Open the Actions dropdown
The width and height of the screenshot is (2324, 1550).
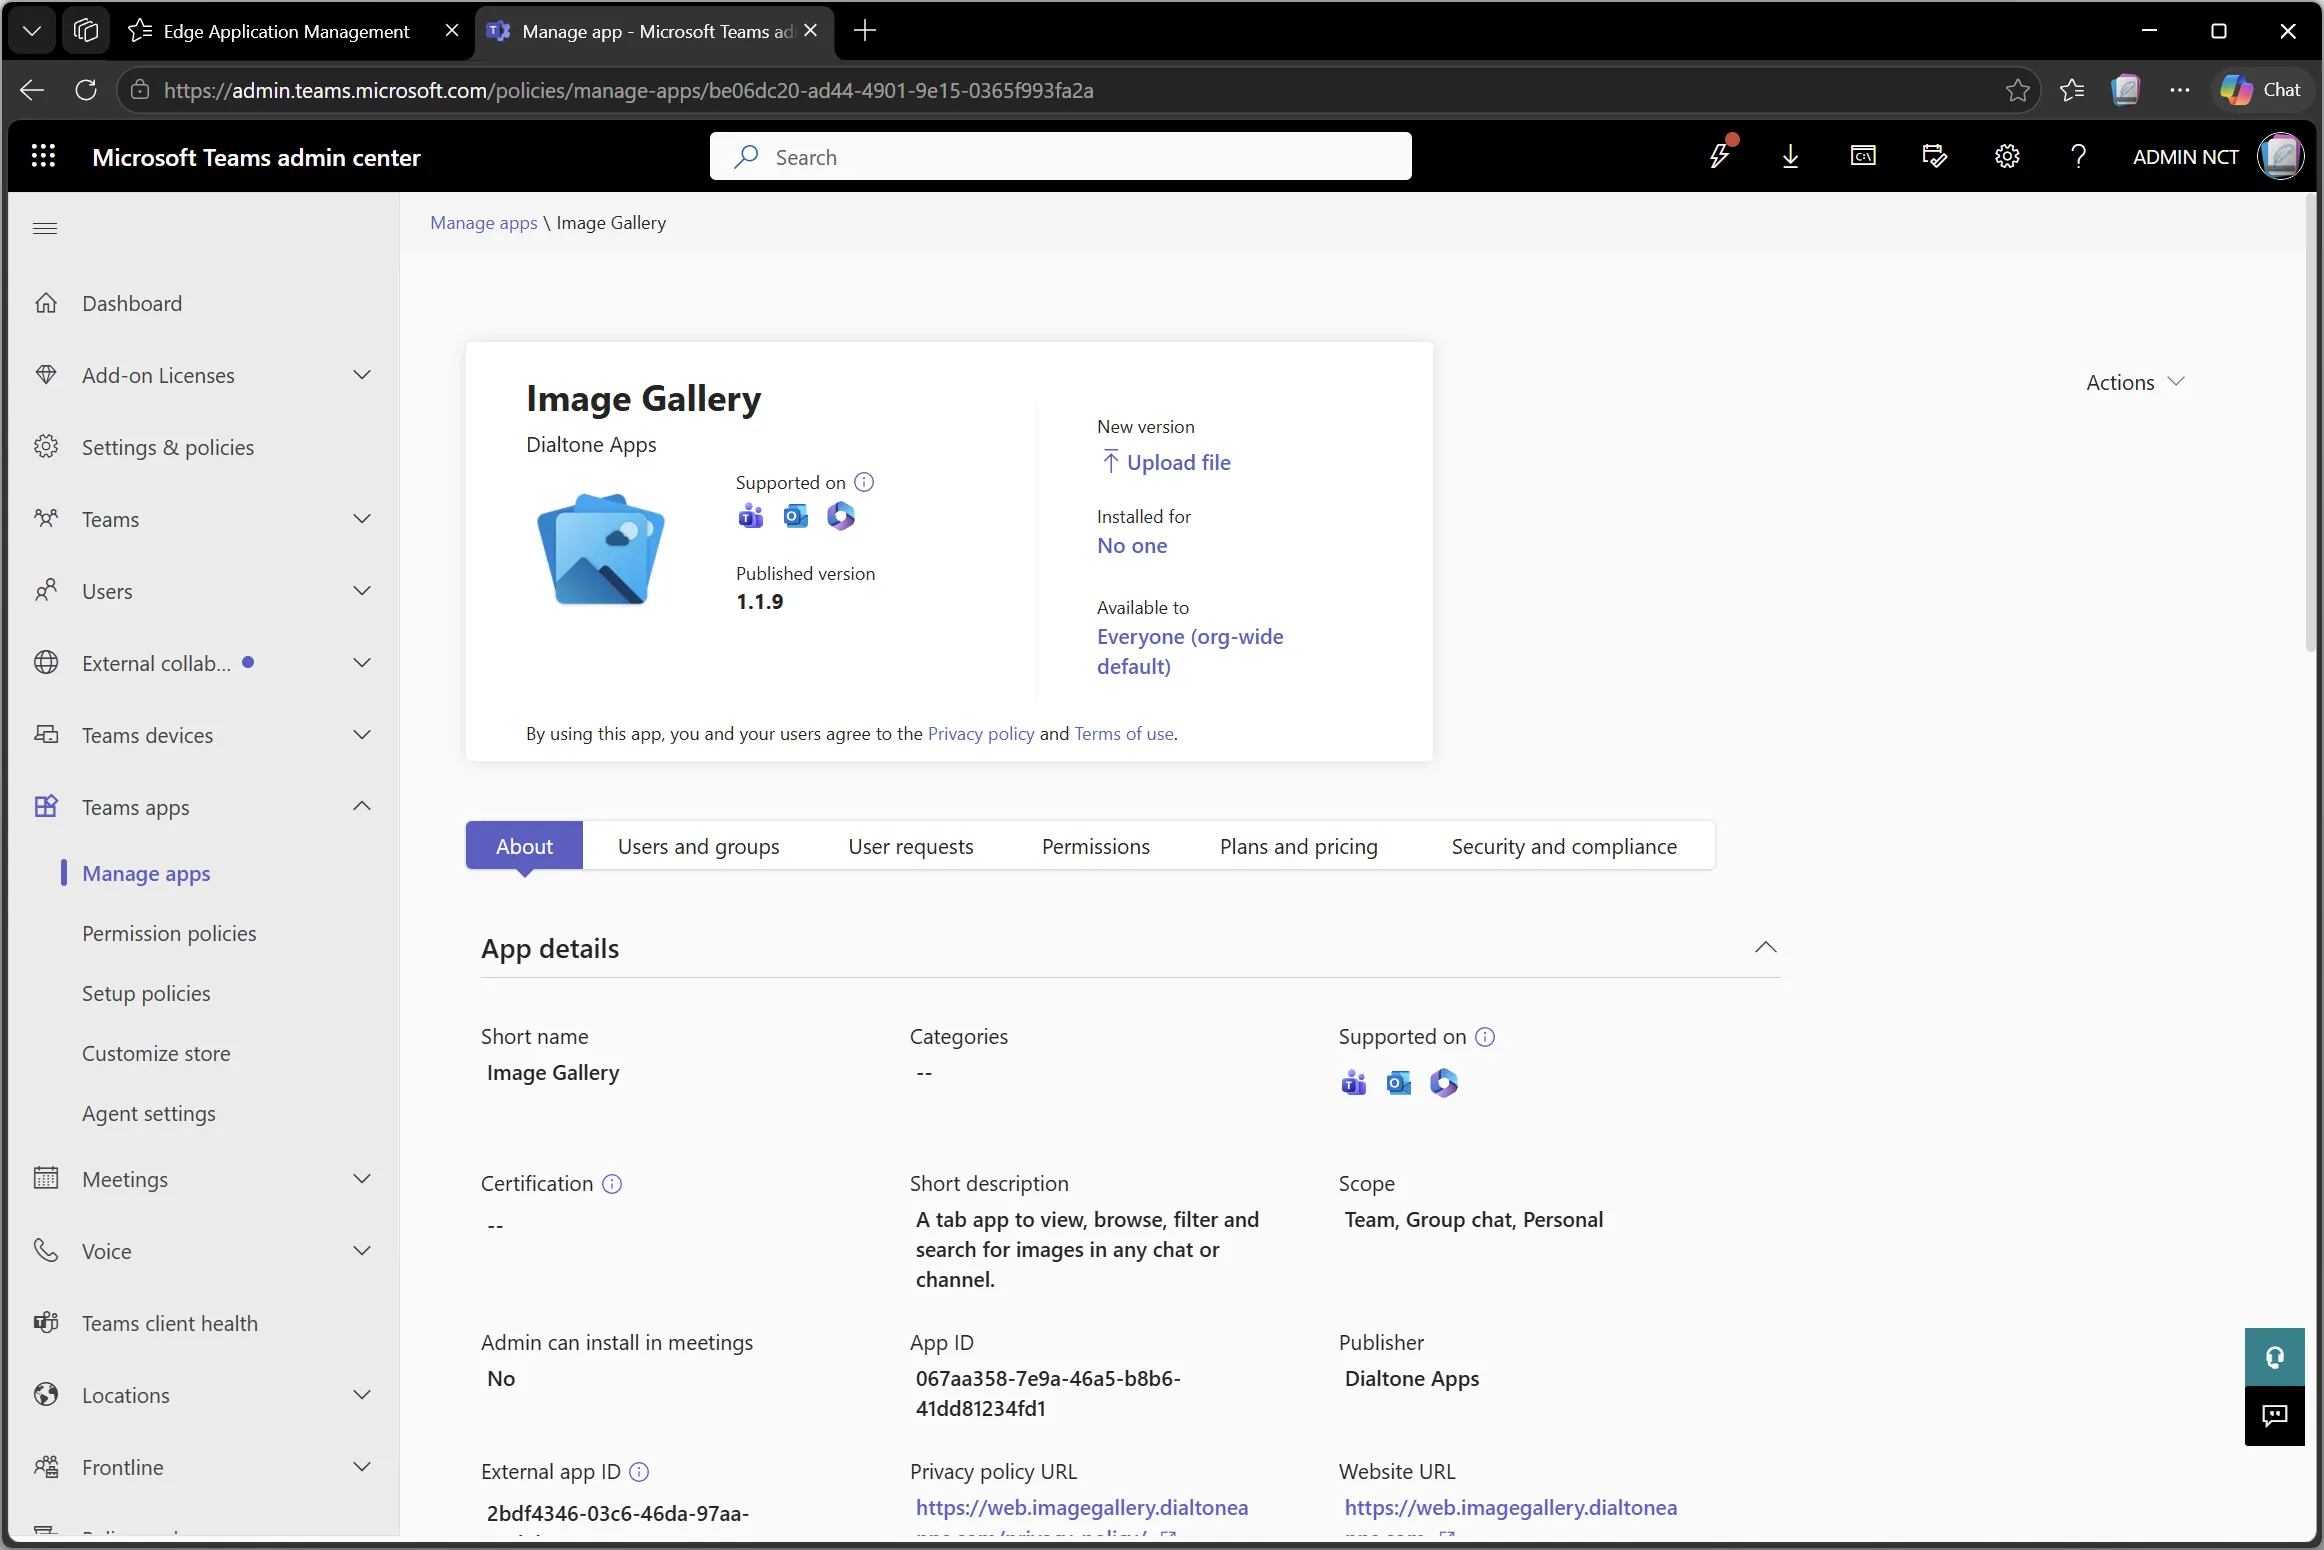[2135, 383]
